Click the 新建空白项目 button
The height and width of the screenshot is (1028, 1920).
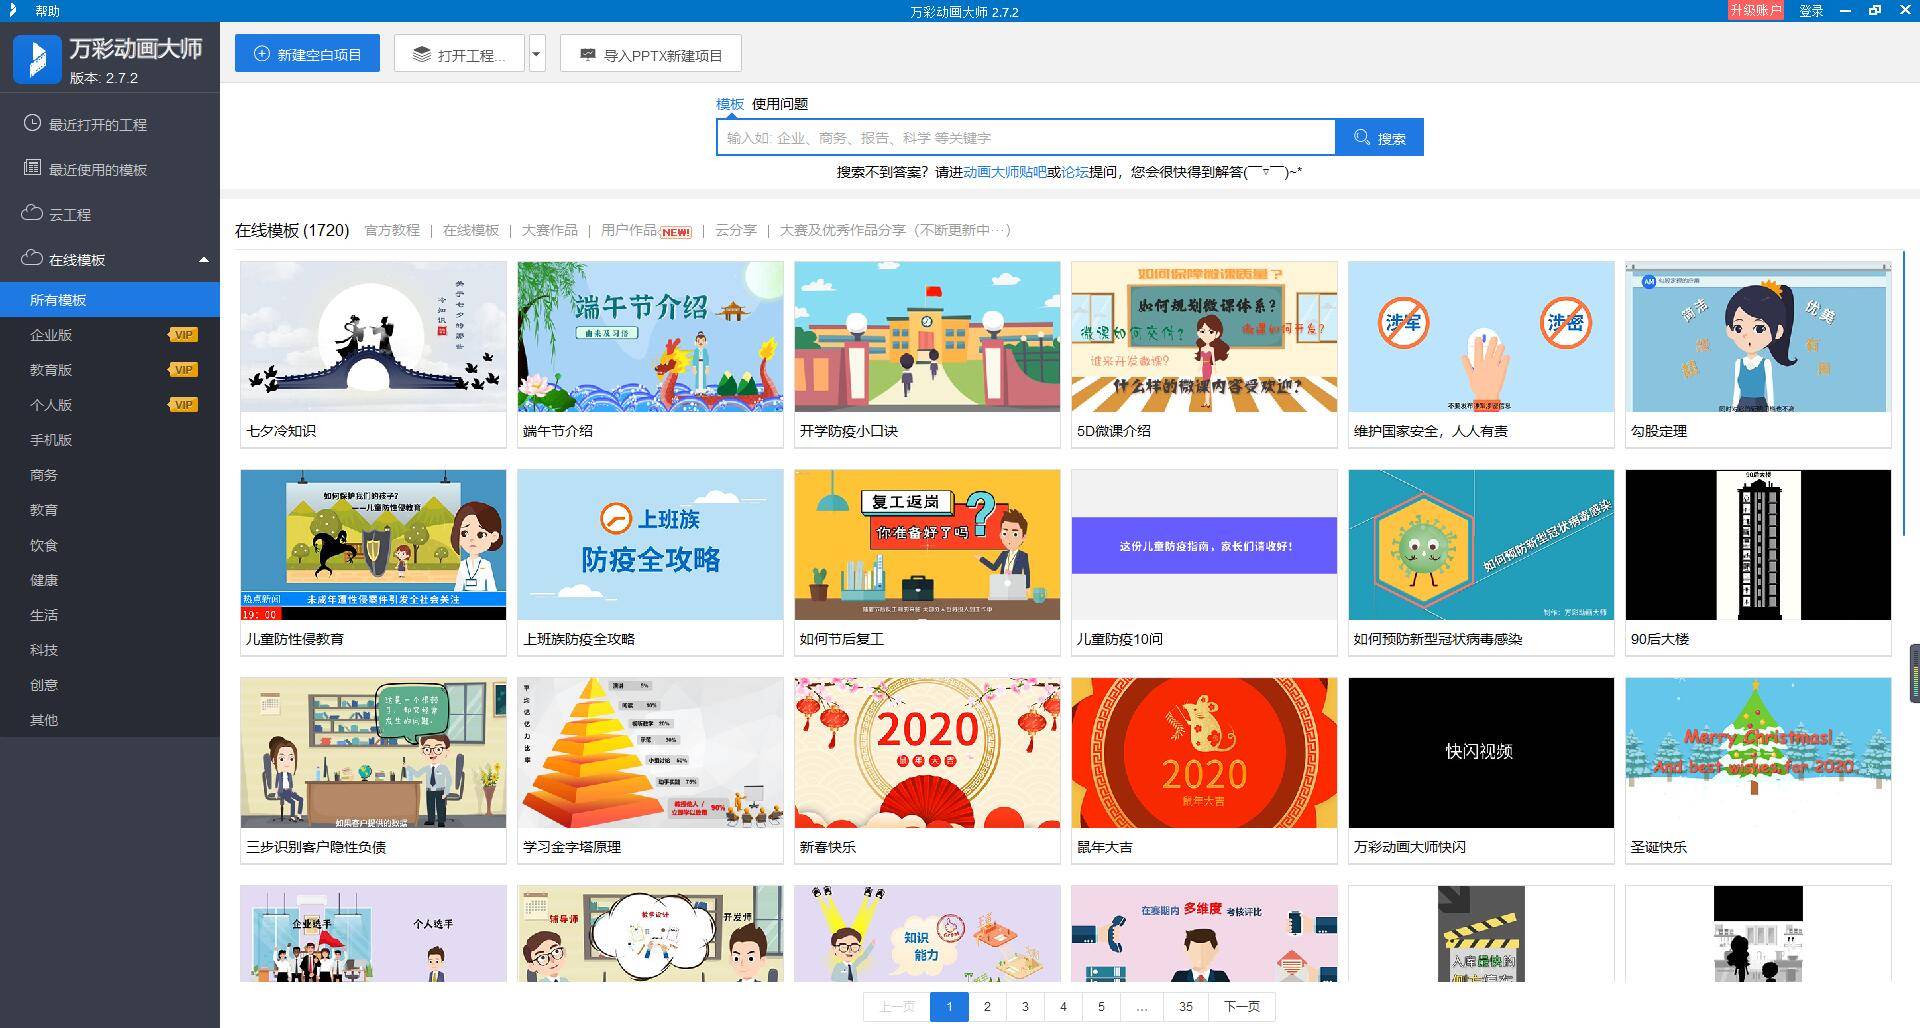[307, 54]
